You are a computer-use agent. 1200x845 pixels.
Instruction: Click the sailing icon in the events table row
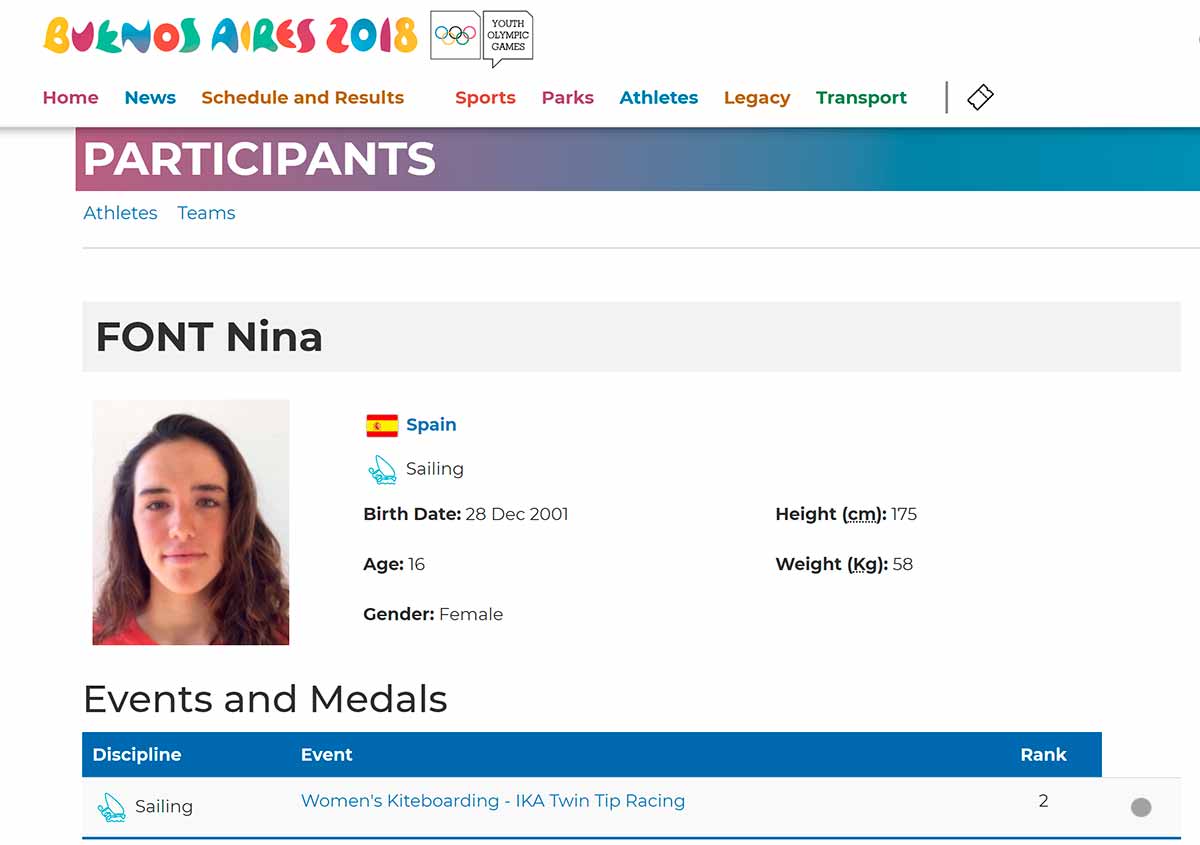[112, 806]
